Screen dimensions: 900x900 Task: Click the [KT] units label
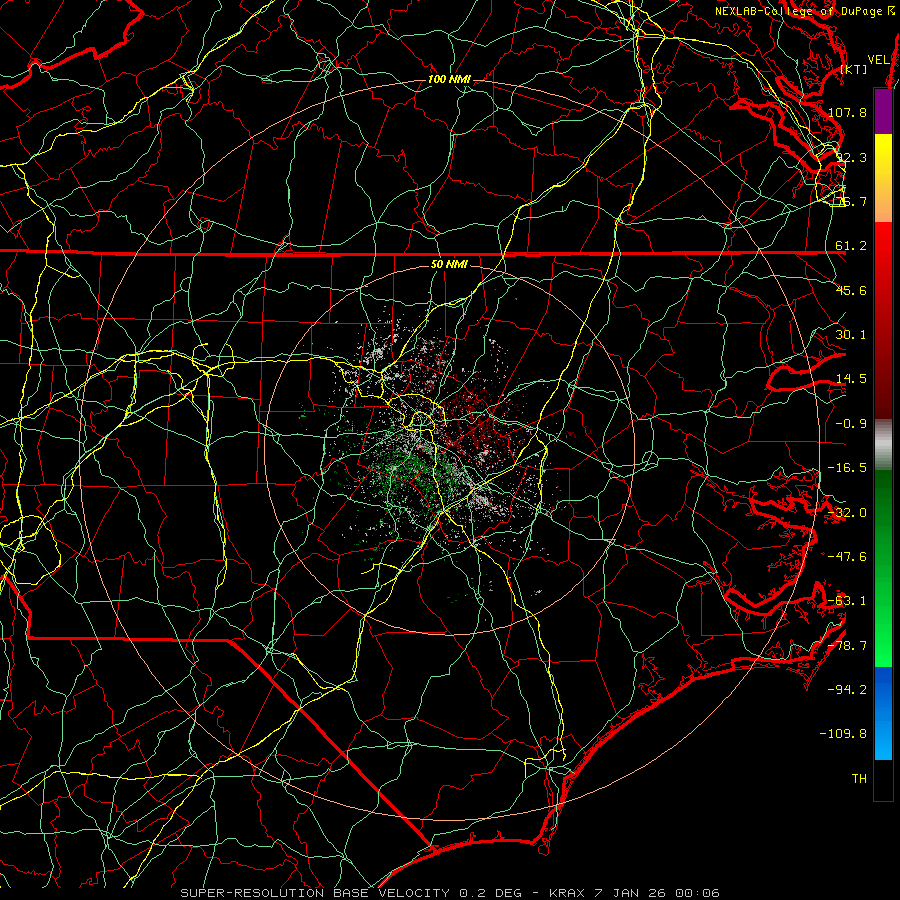[x=854, y=69]
